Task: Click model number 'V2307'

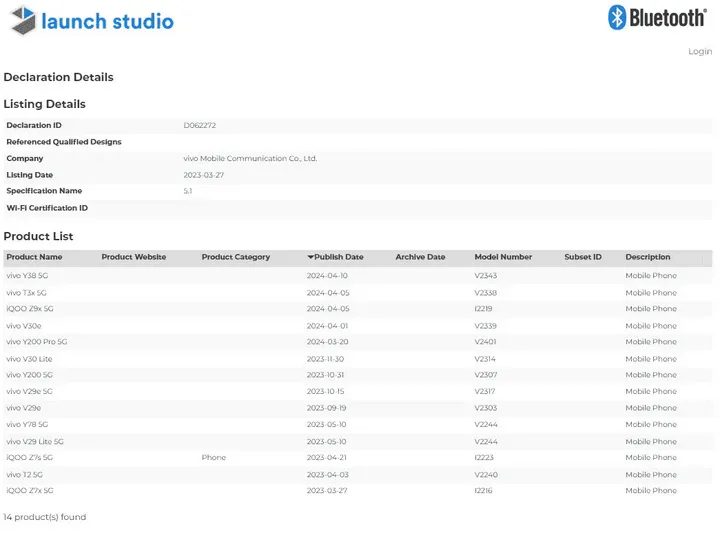Action: pyautogui.click(x=486, y=375)
